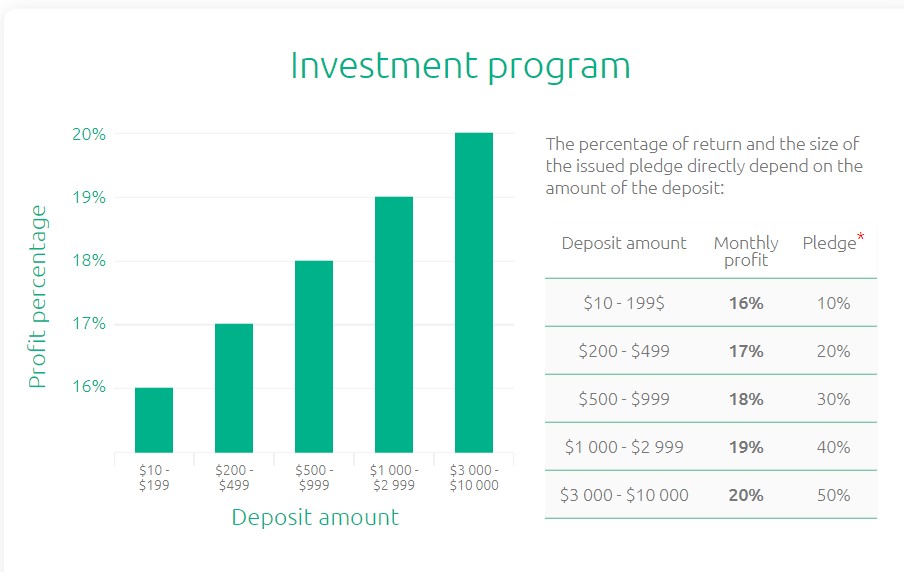Click the 40% pledge cell
904x572 pixels.
[834, 447]
